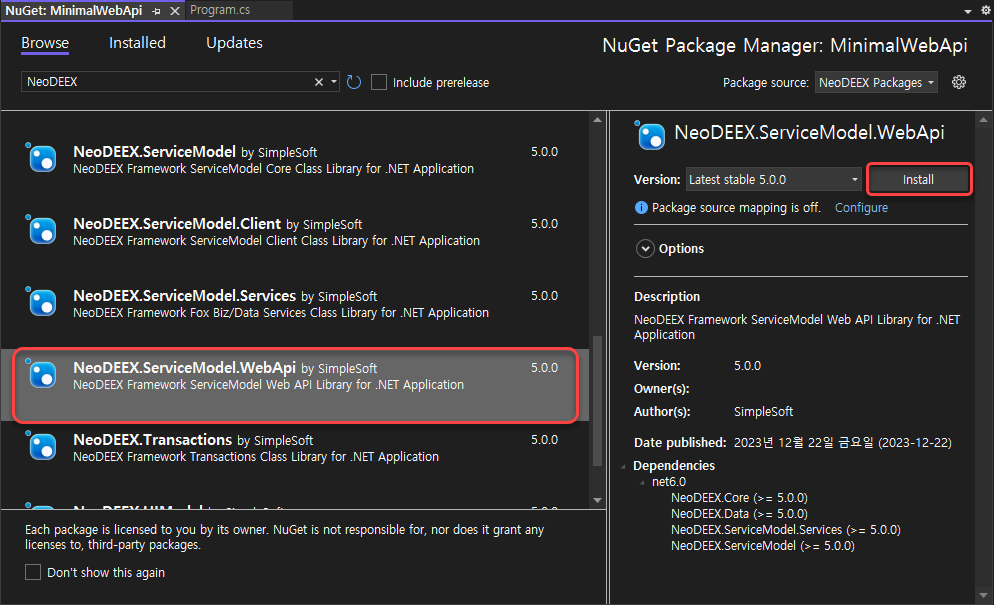Expand the Options section

645,249
